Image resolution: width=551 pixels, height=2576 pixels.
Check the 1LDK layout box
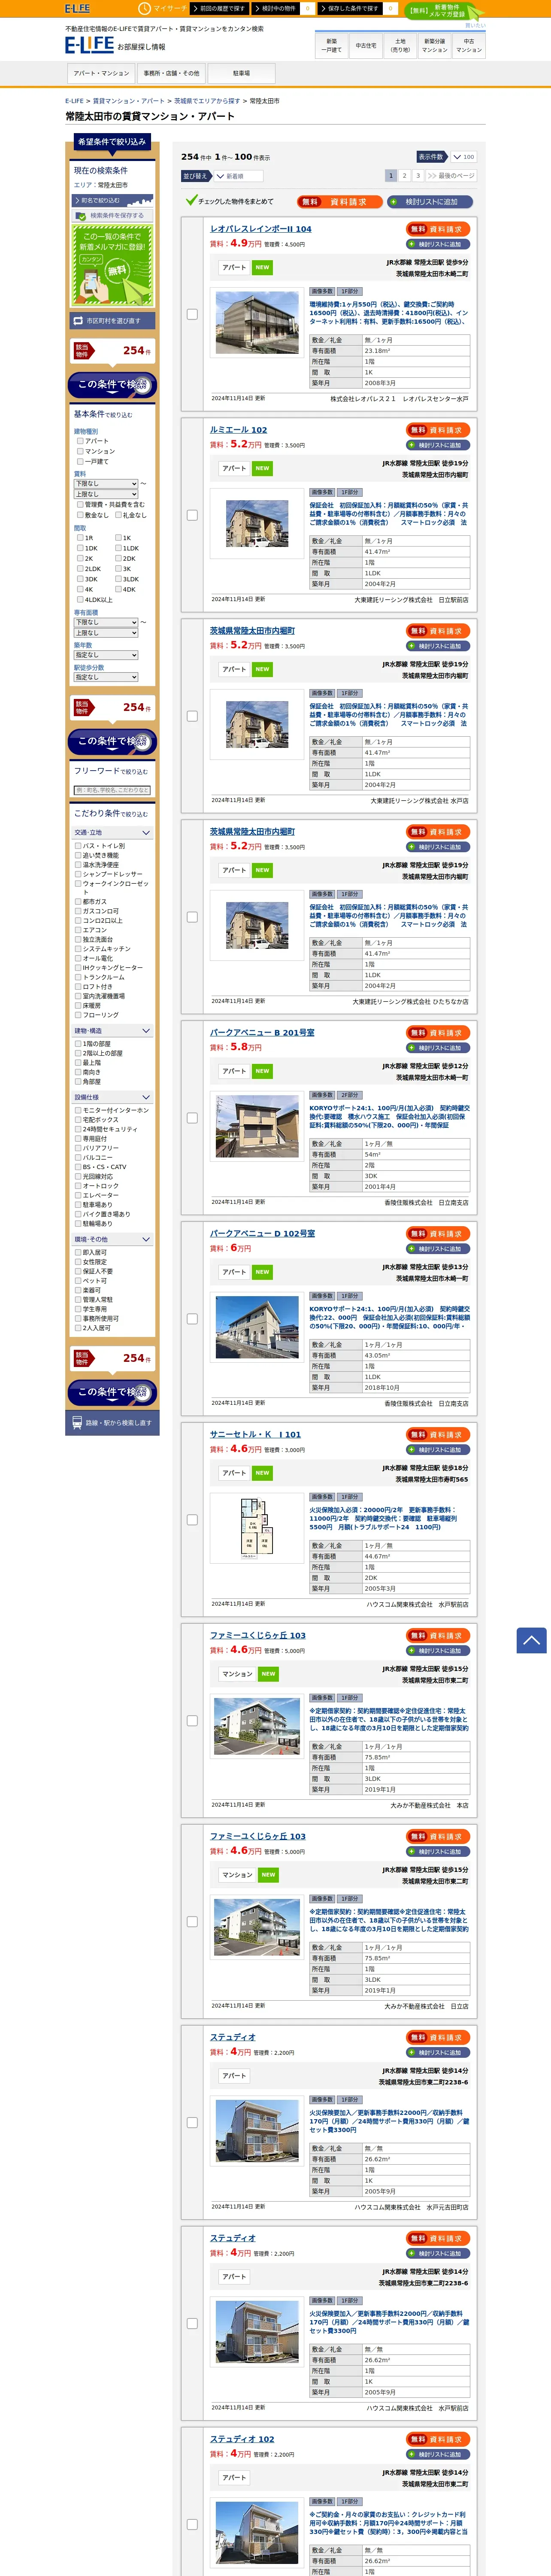(118, 548)
